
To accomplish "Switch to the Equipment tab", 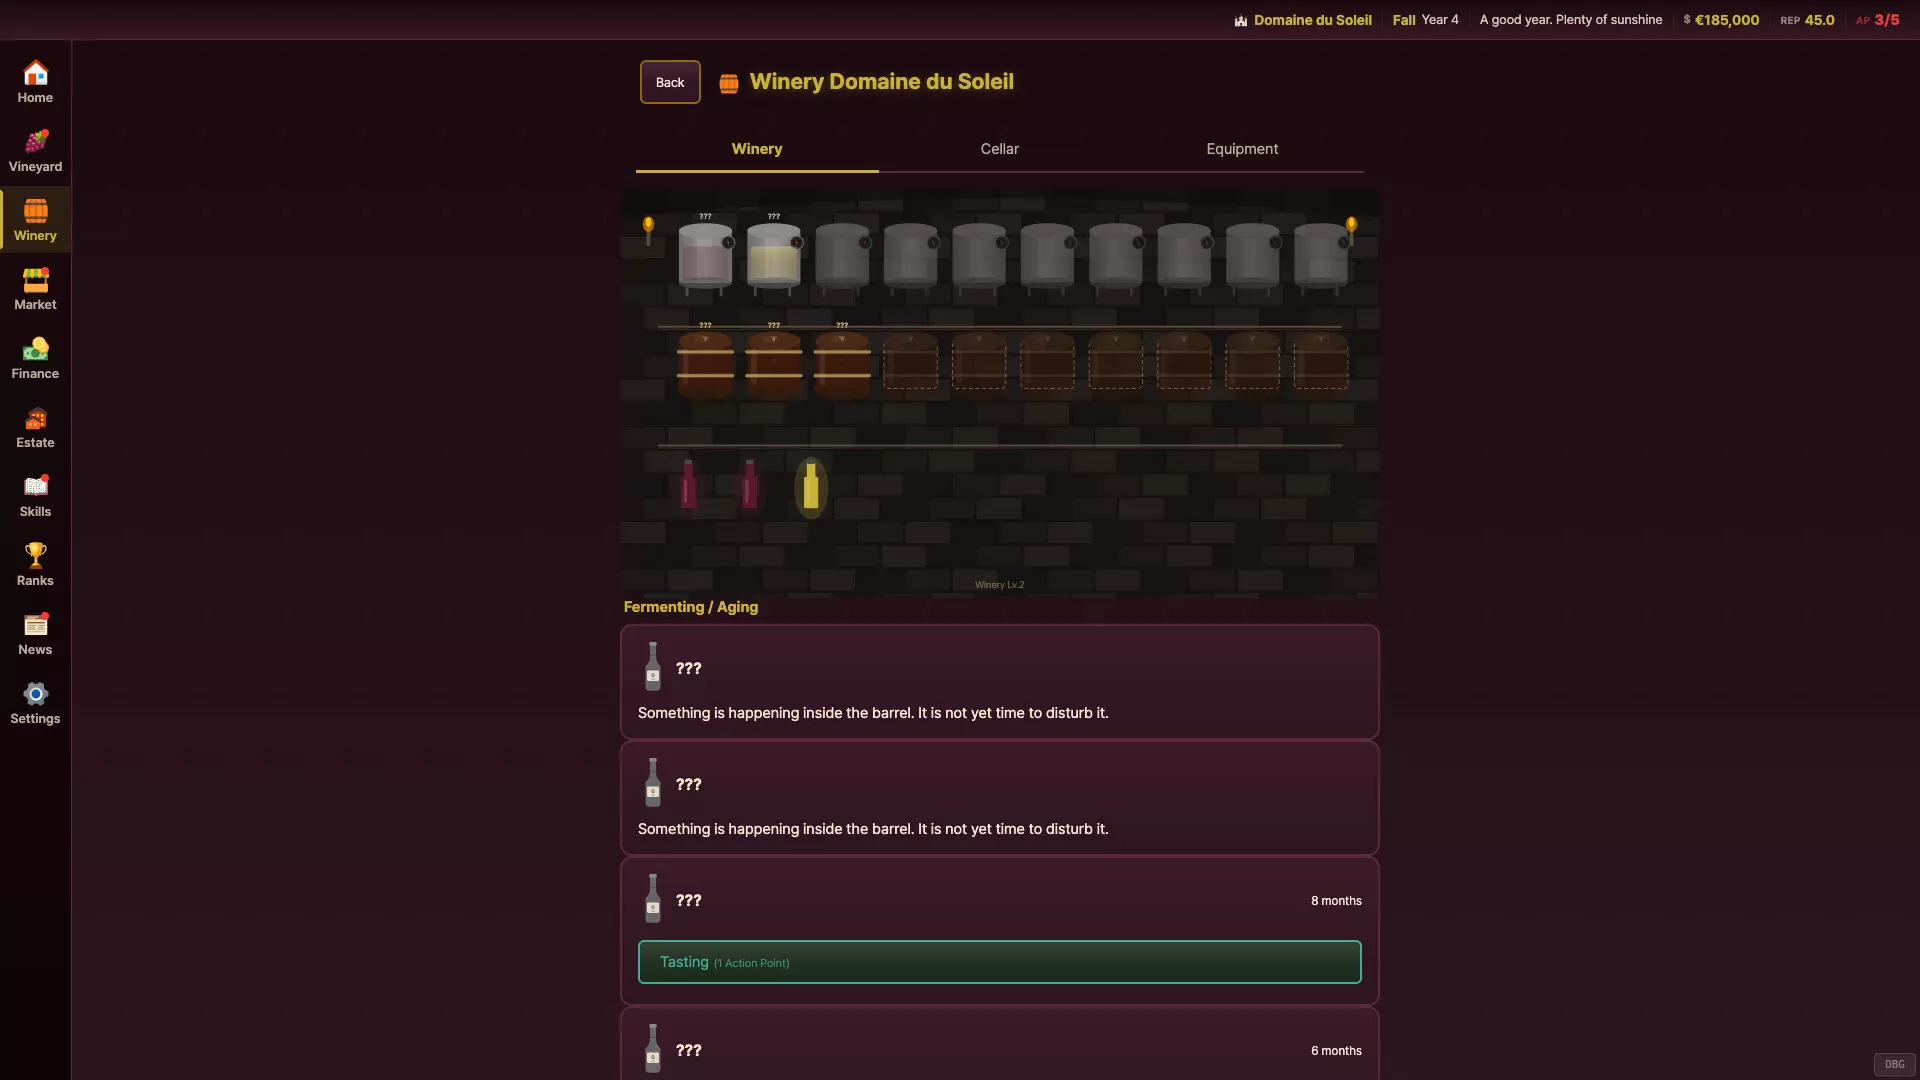I will [x=1242, y=149].
